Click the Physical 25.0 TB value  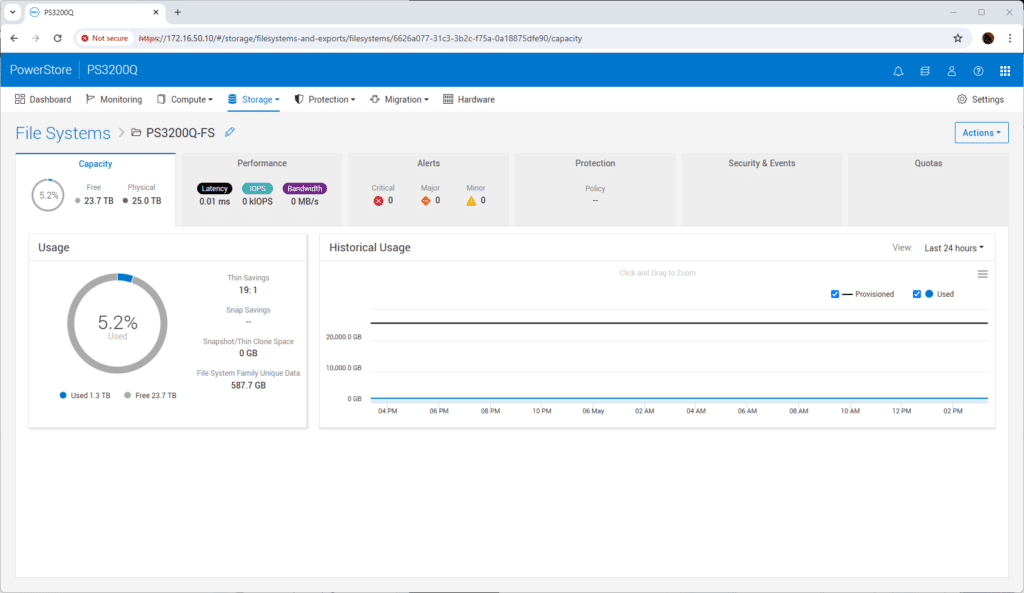coord(146,201)
